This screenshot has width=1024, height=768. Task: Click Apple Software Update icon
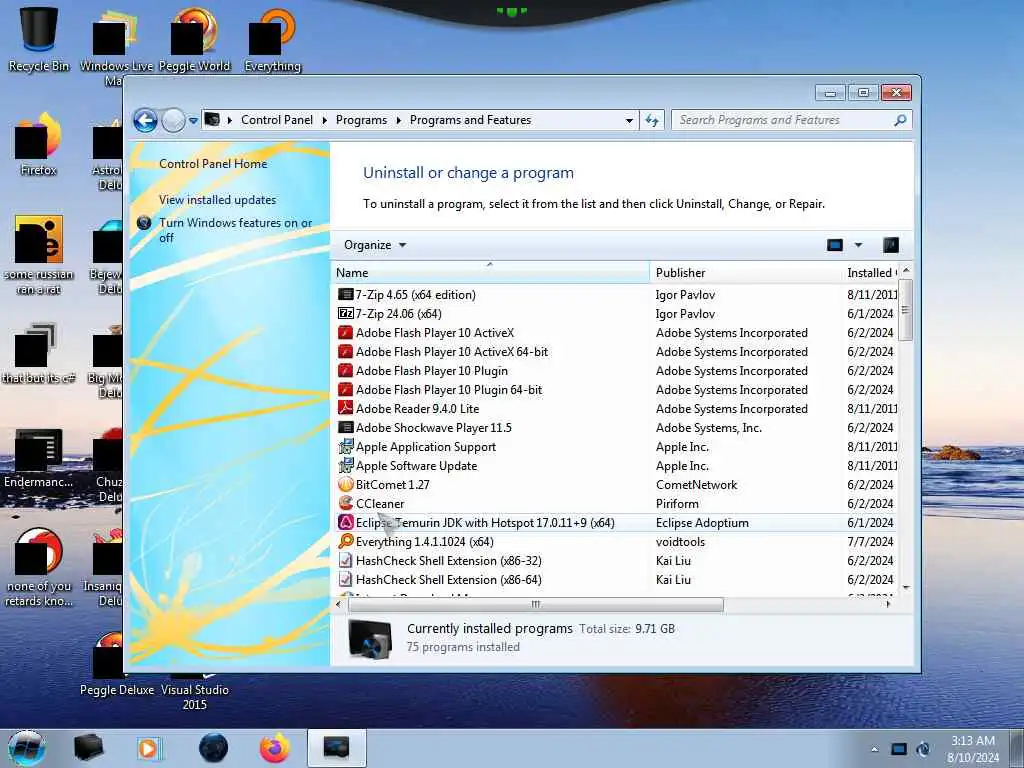pyautogui.click(x=345, y=466)
